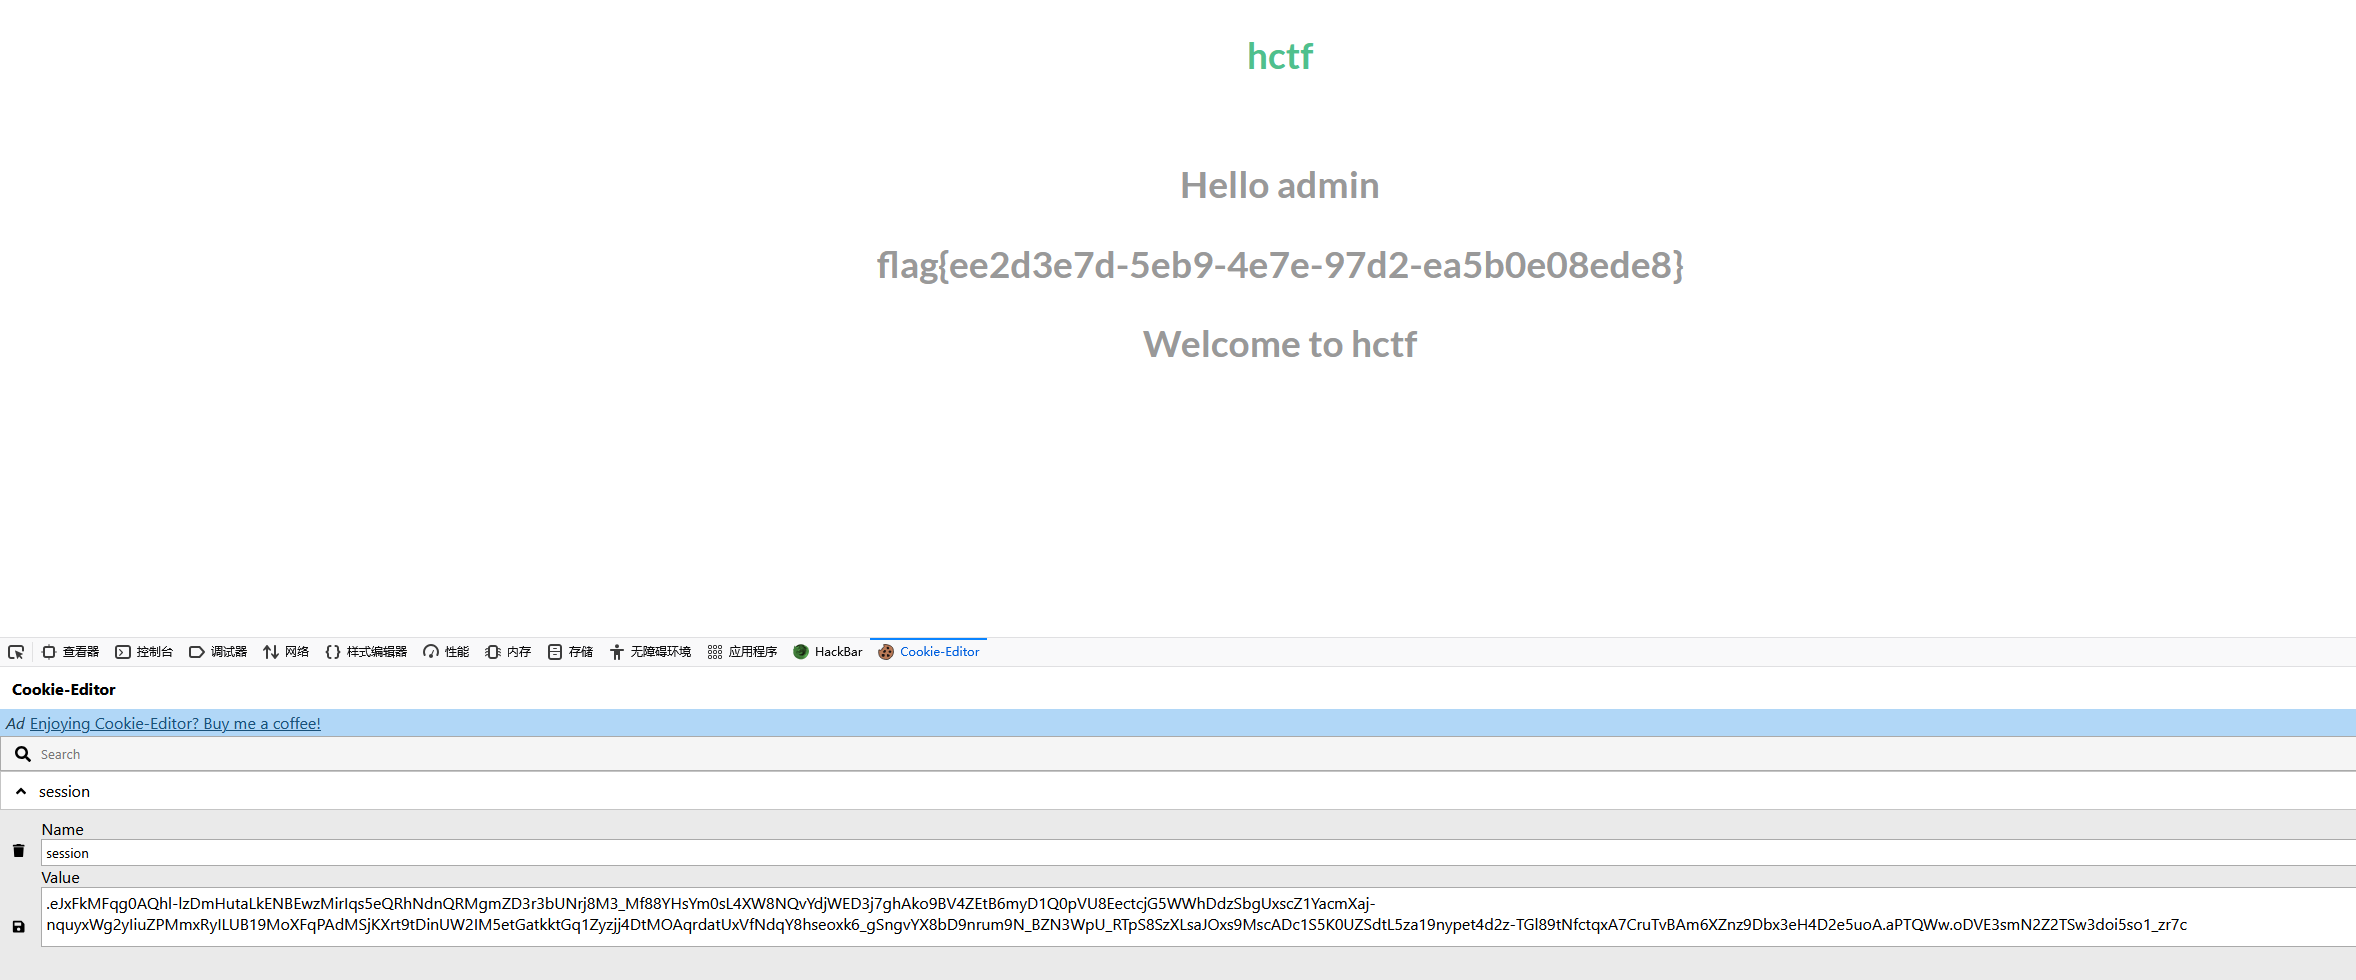
Task: Click the hctf title link
Action: (x=1279, y=57)
